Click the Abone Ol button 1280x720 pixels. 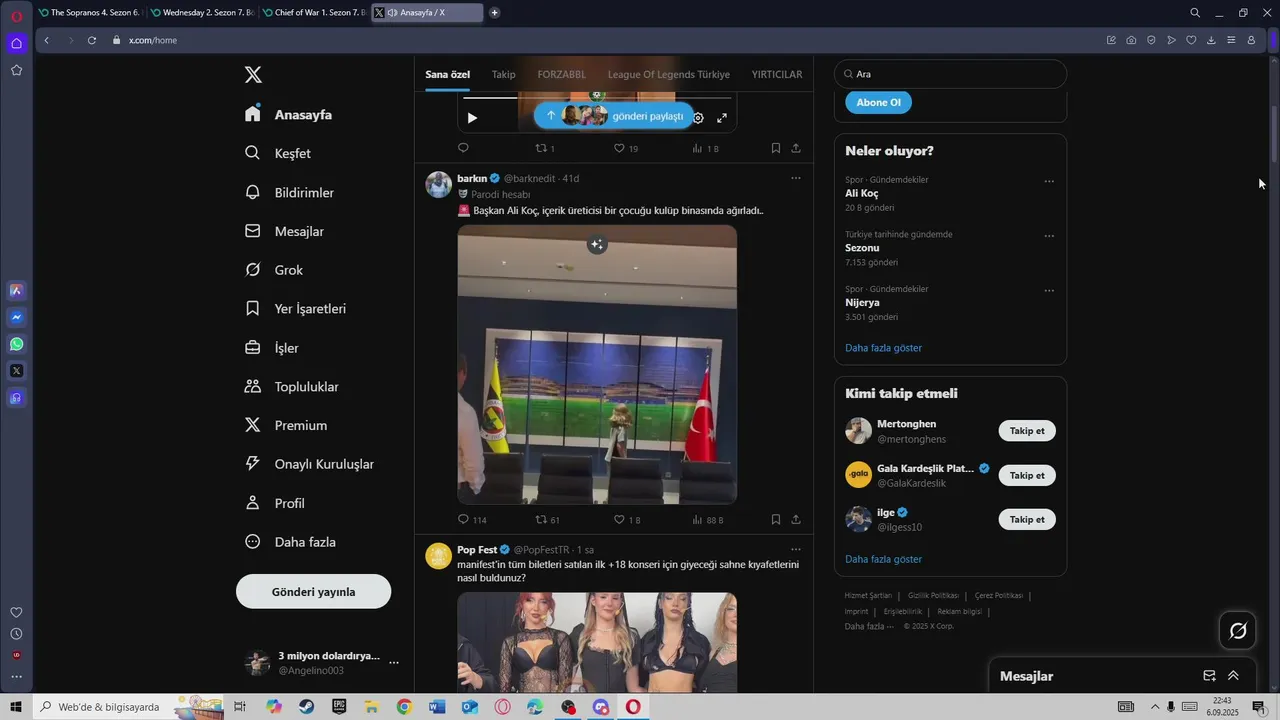[x=878, y=102]
